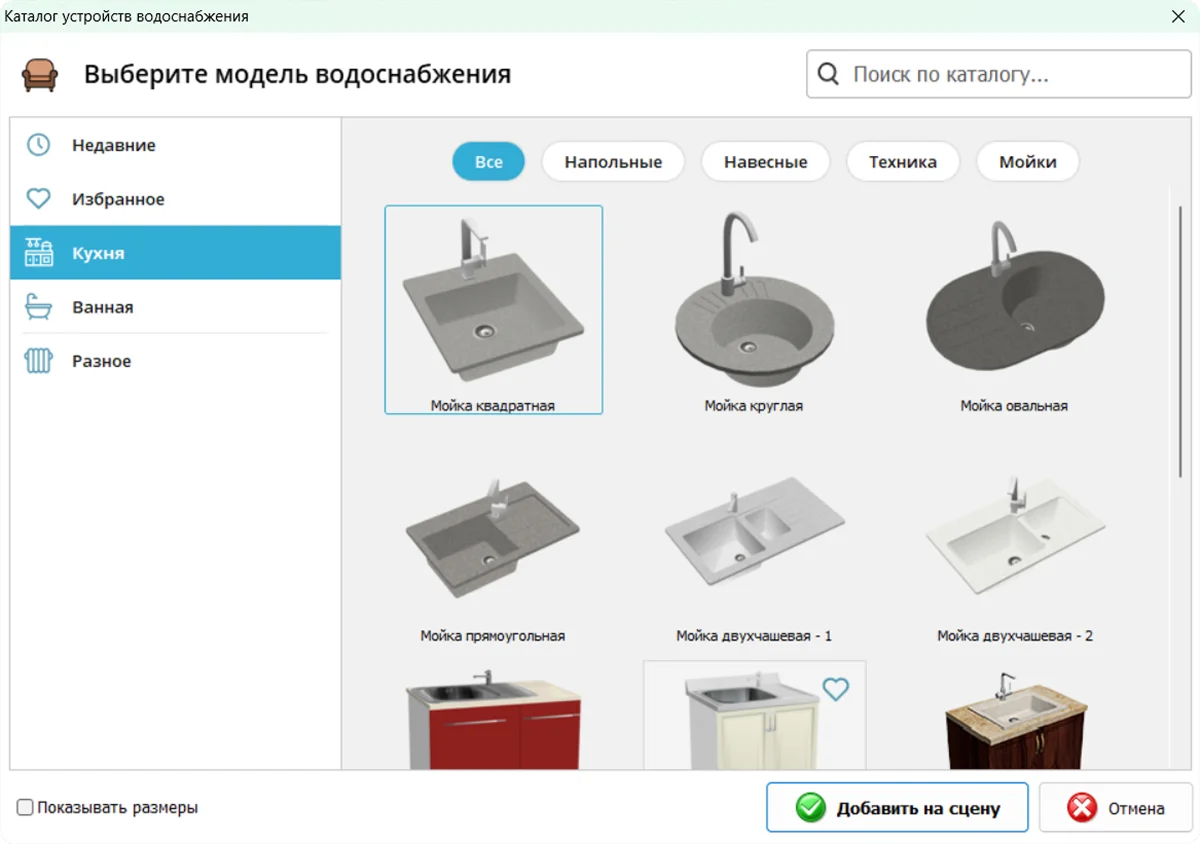
Task: Open the Ванная category
Action: tap(176, 307)
